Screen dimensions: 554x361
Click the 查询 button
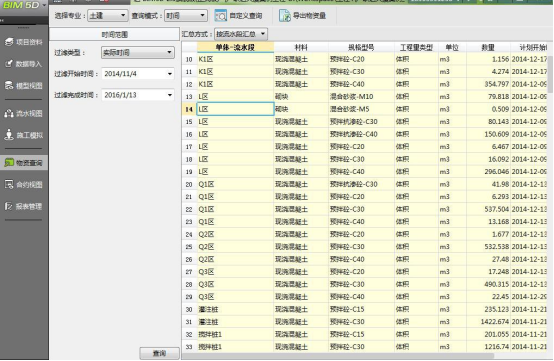[159, 353]
